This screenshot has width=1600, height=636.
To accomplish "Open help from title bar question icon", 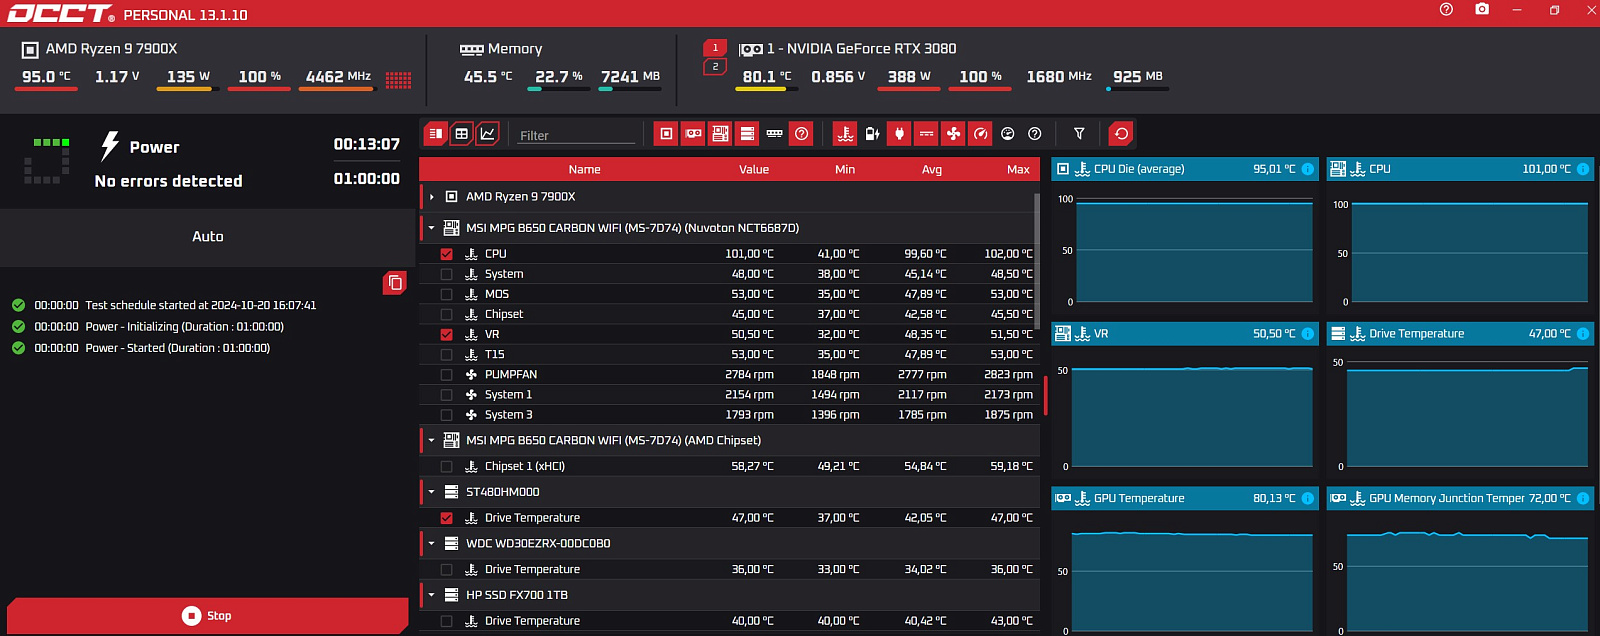I will 1446,9.
